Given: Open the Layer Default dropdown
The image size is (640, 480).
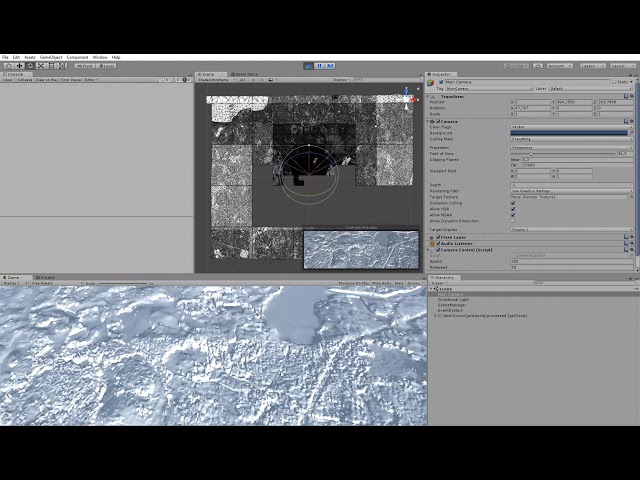Looking at the screenshot, I should pos(591,89).
